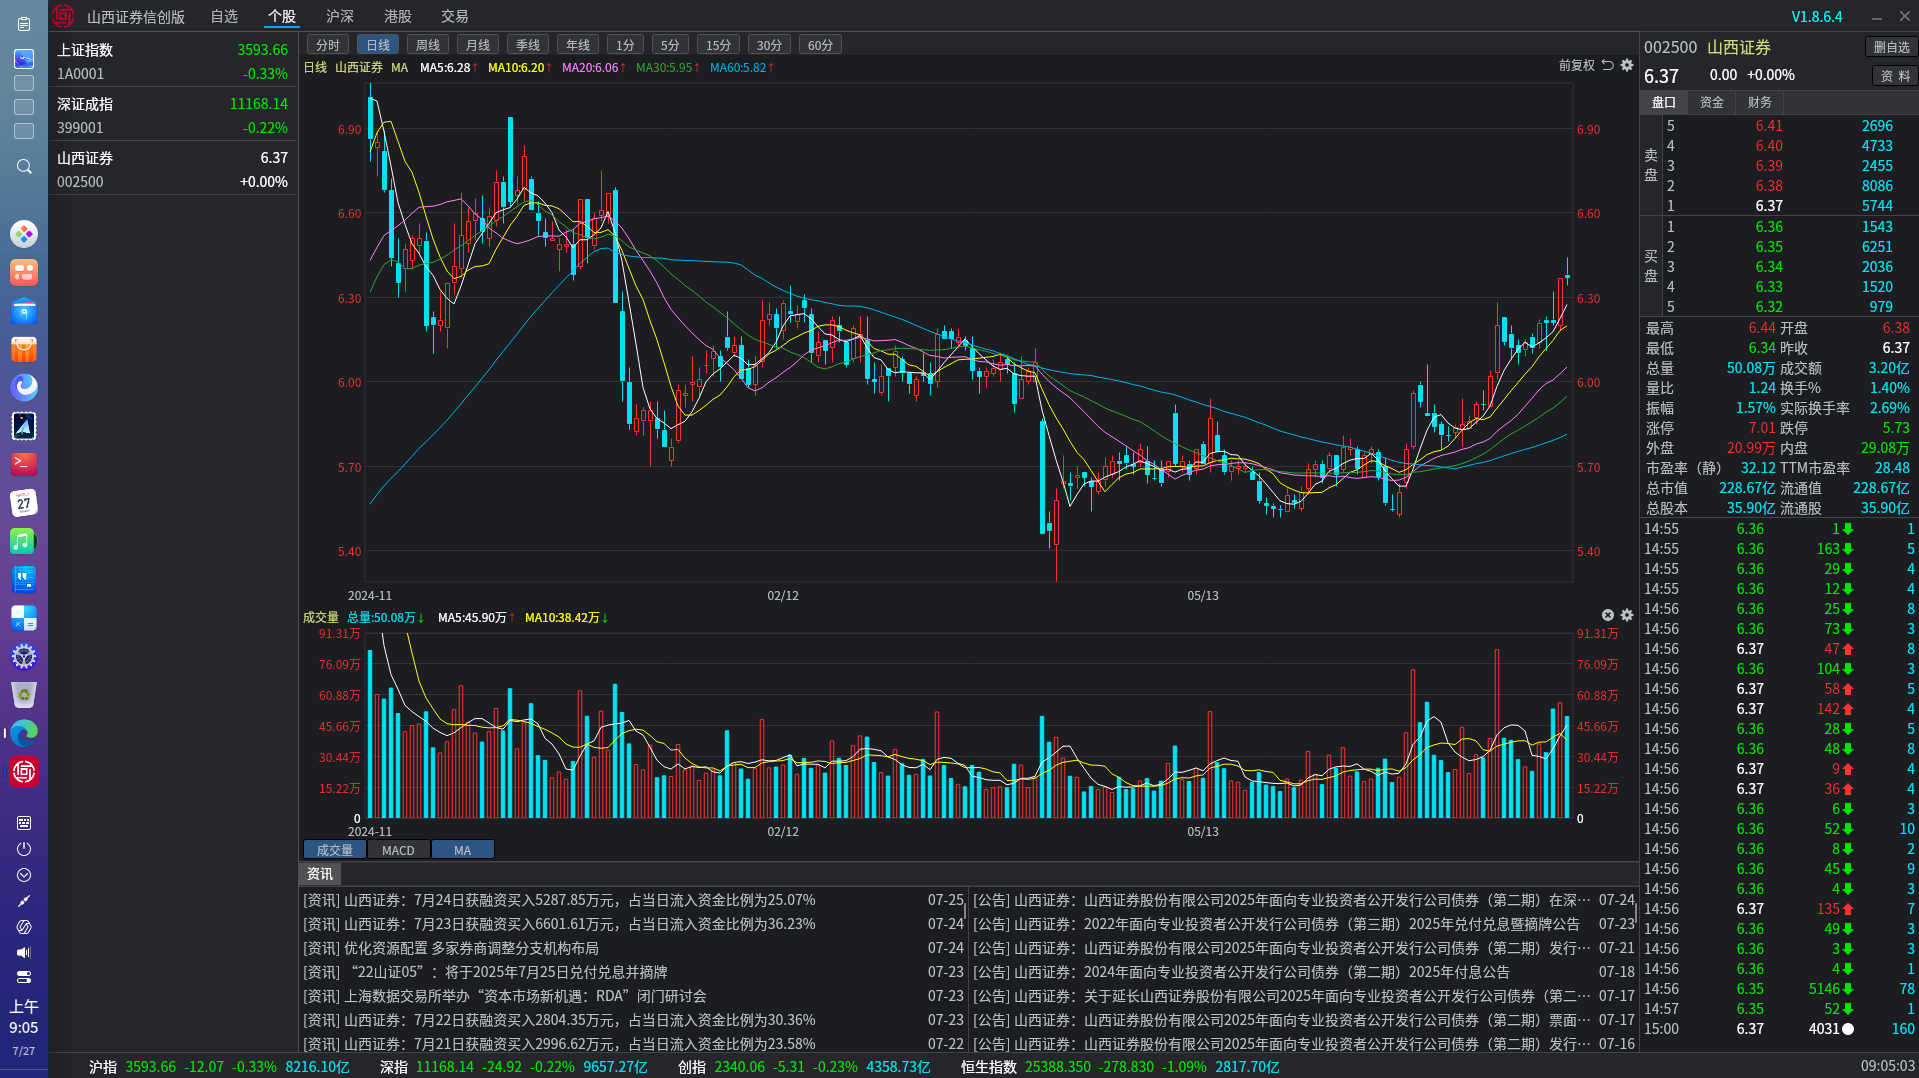Click 删自选 button
The image size is (1919, 1078).
tap(1892, 47)
